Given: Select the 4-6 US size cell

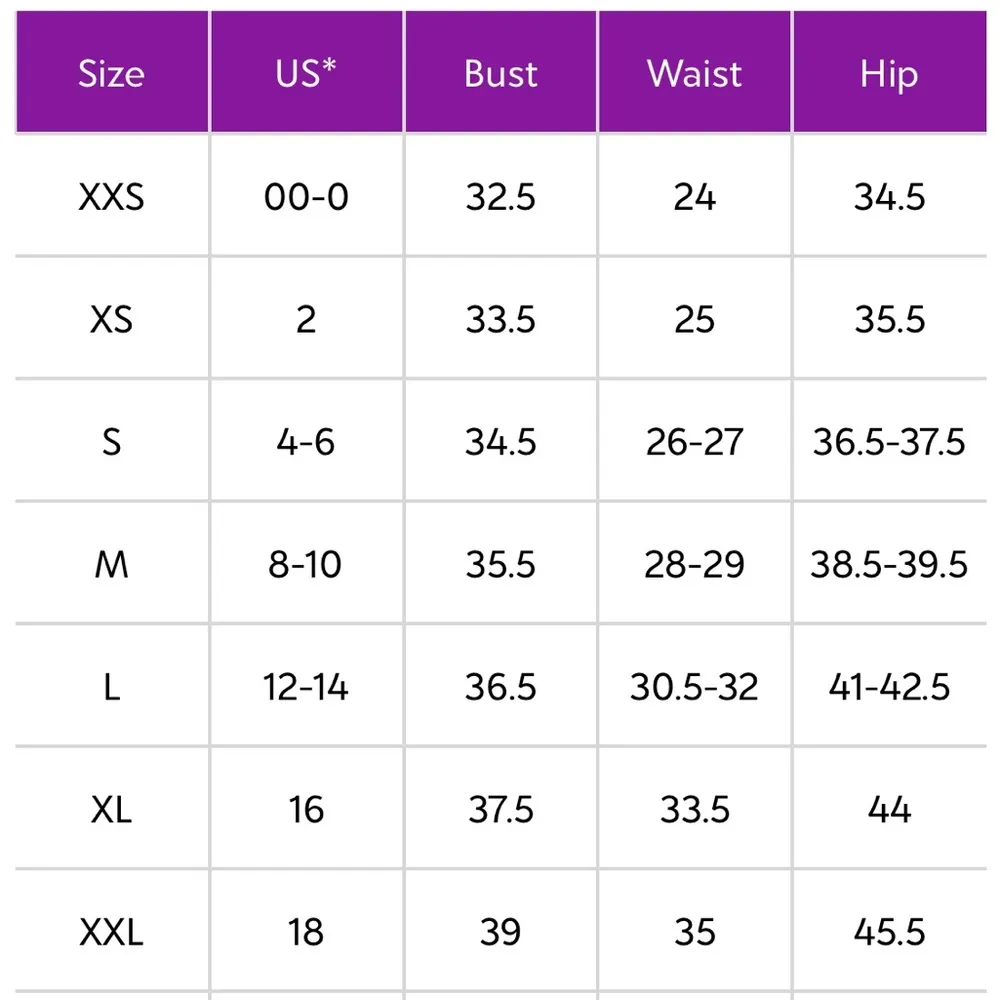Looking at the screenshot, I should (x=306, y=442).
